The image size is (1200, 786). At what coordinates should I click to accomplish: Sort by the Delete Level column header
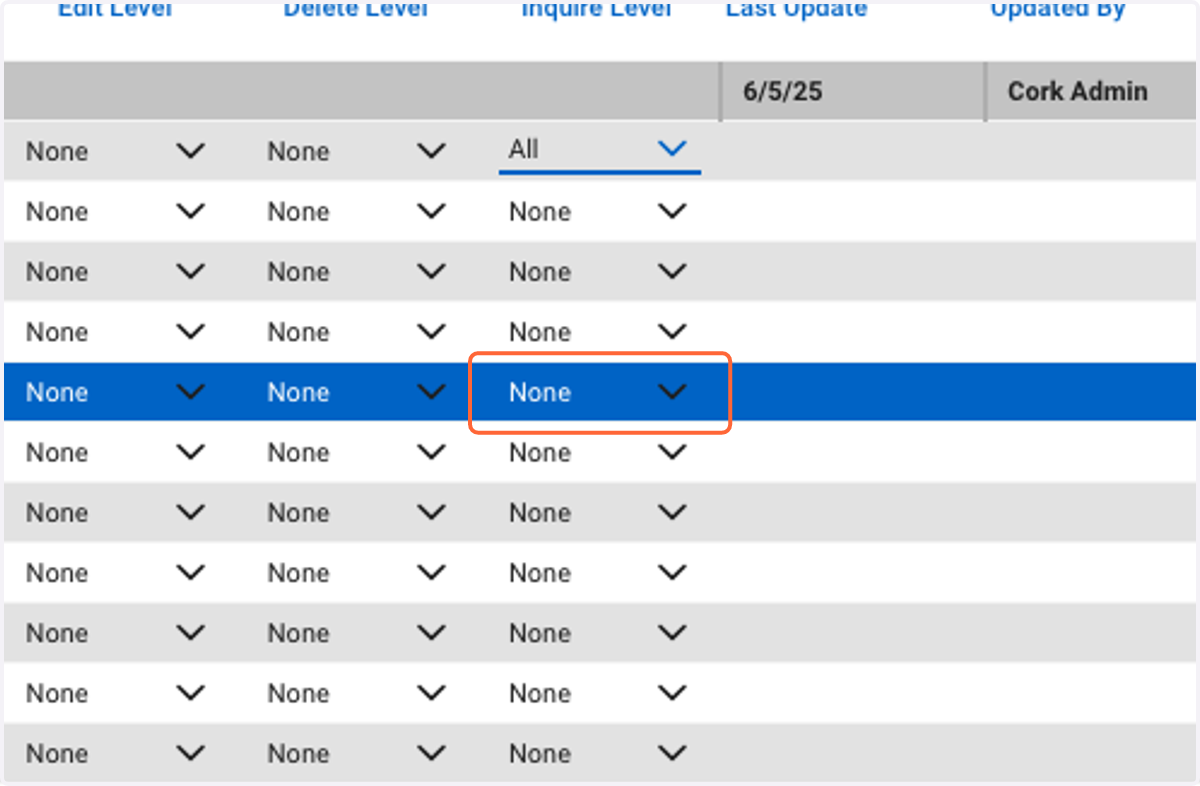click(356, 9)
